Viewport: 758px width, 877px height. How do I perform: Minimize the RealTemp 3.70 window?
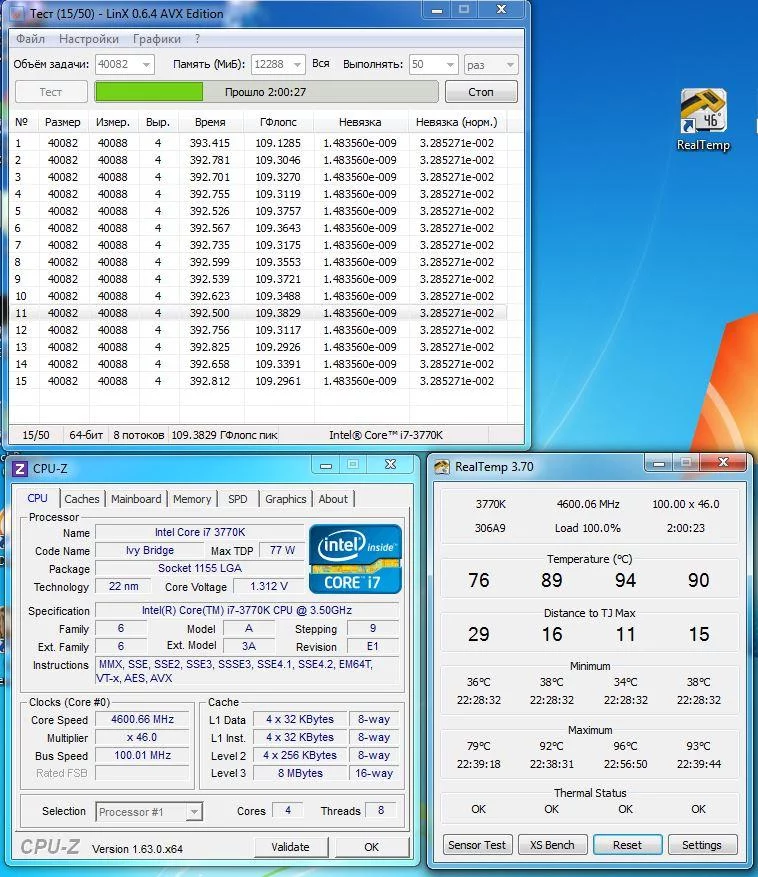click(x=659, y=463)
